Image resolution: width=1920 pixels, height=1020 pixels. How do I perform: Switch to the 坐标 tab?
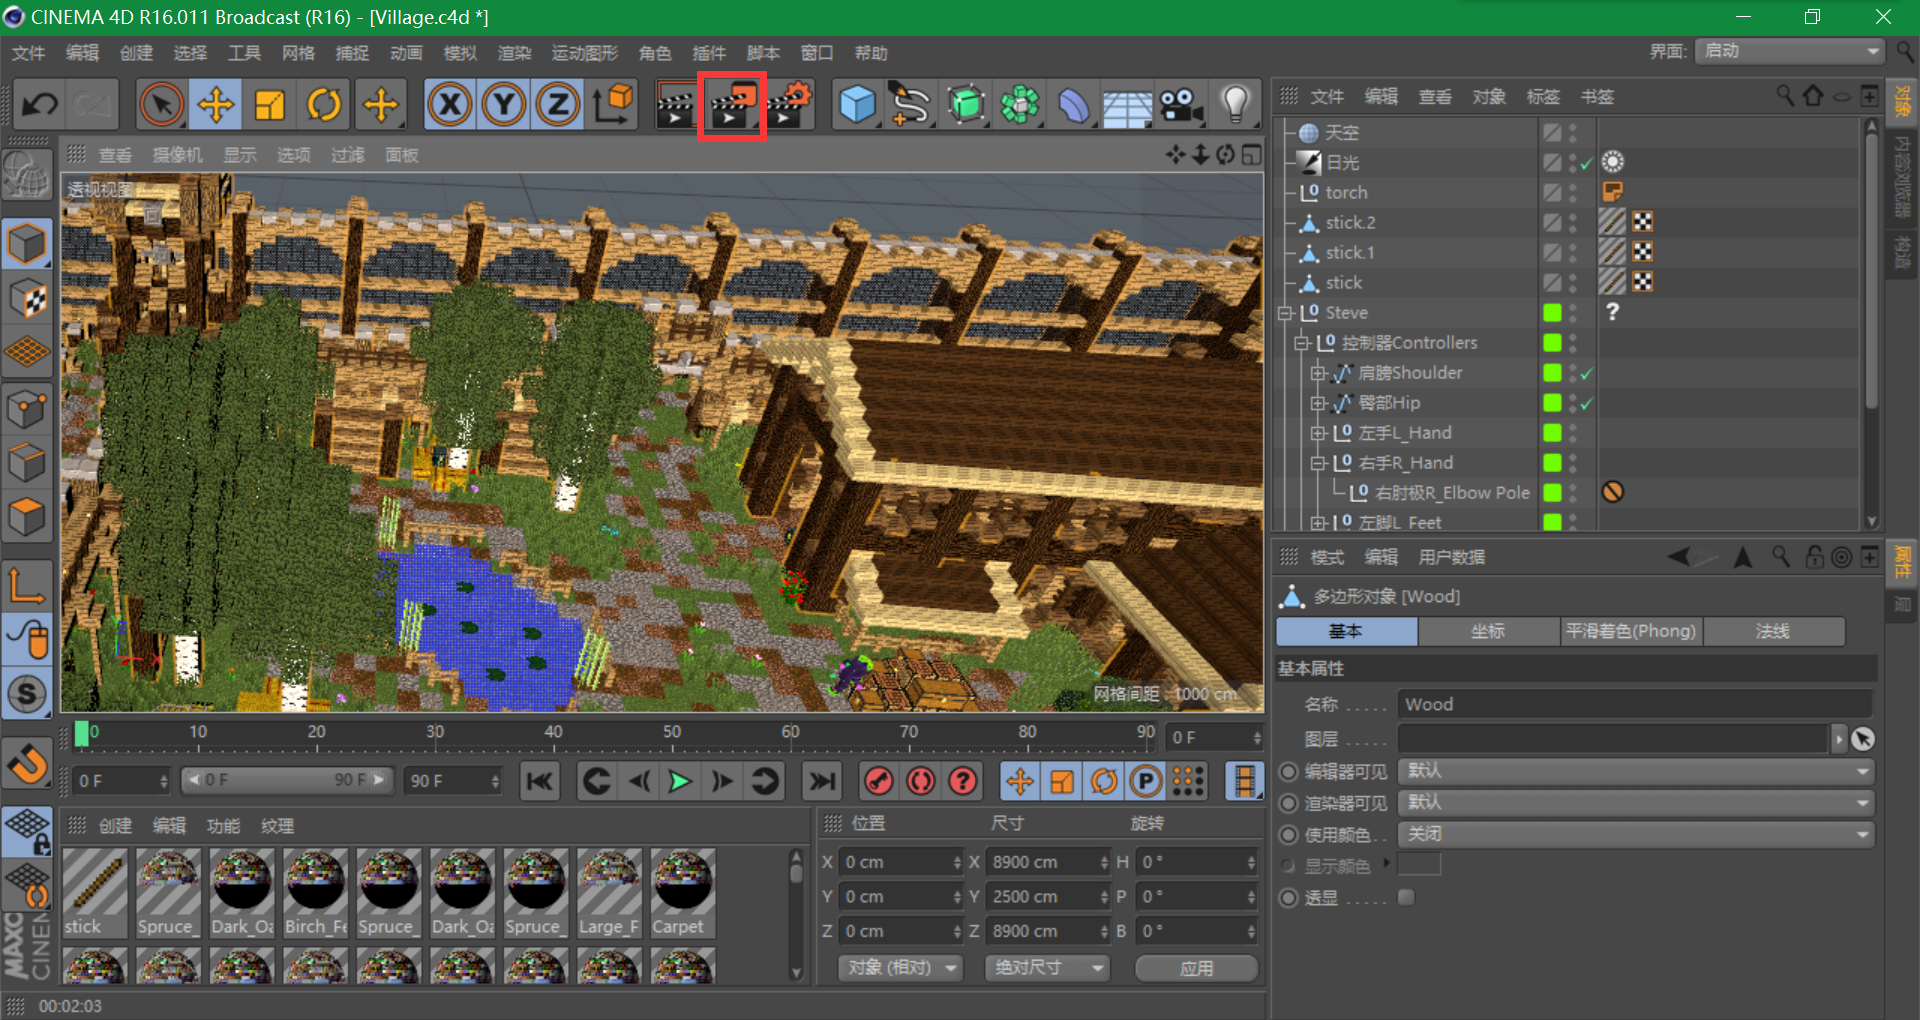1488,631
